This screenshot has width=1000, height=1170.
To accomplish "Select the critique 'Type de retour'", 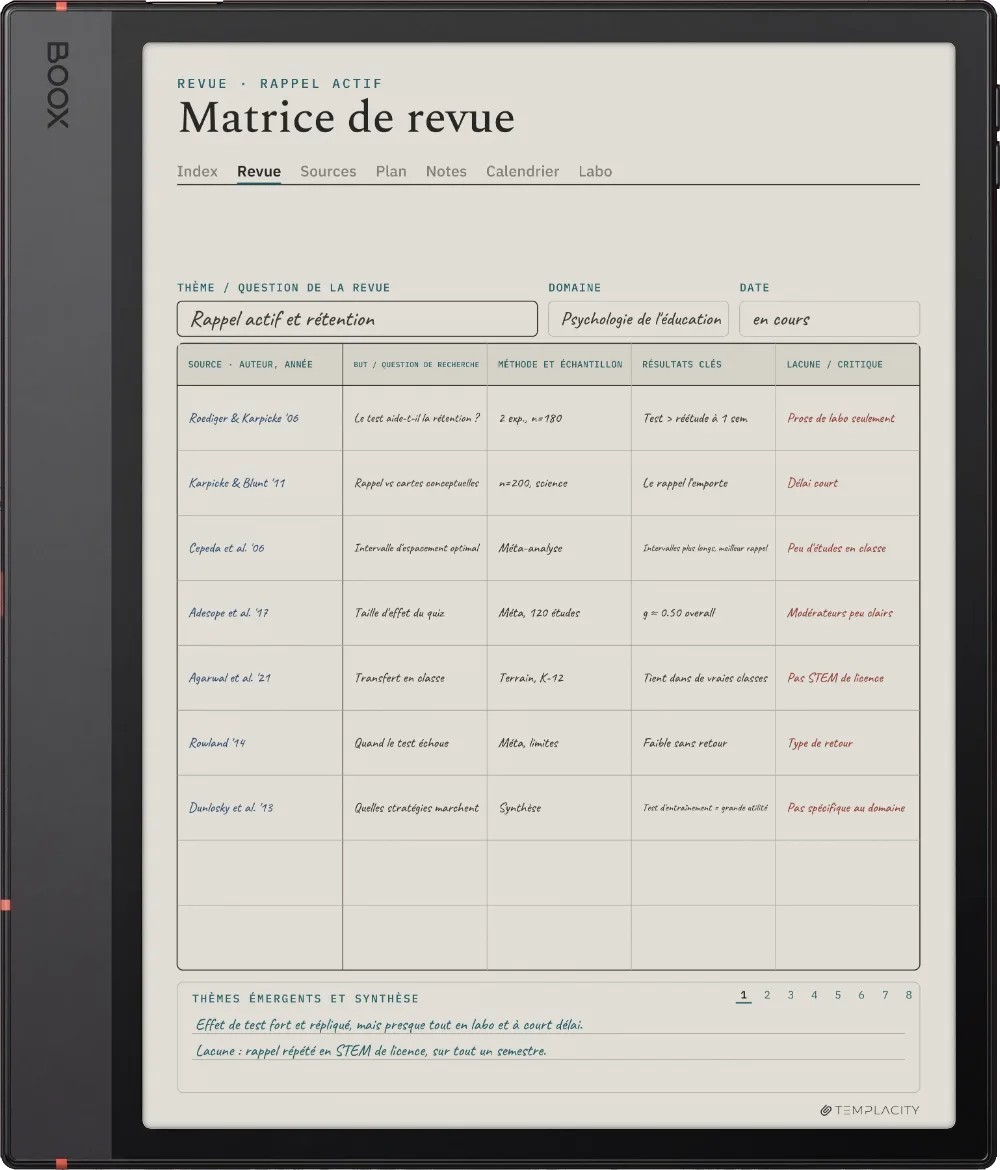I will coord(847,742).
